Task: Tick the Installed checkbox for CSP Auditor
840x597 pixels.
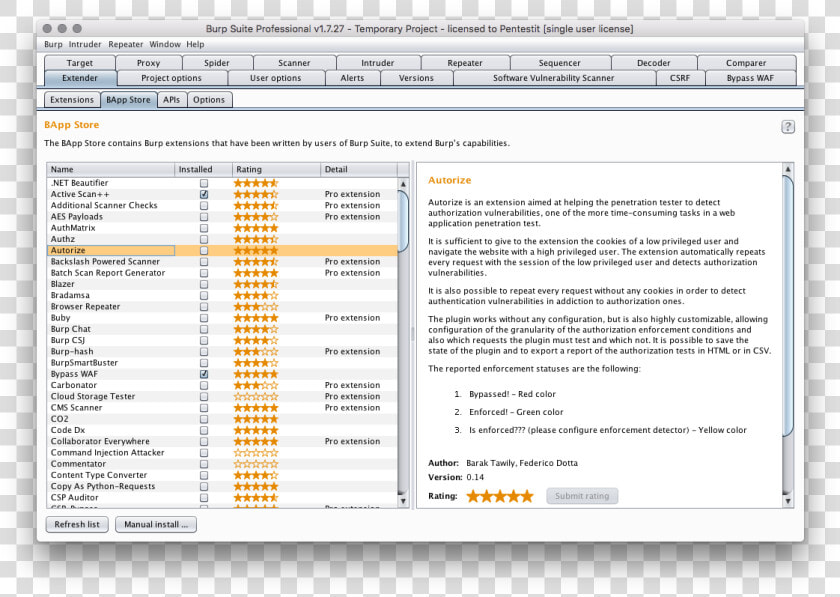Action: tap(204, 498)
